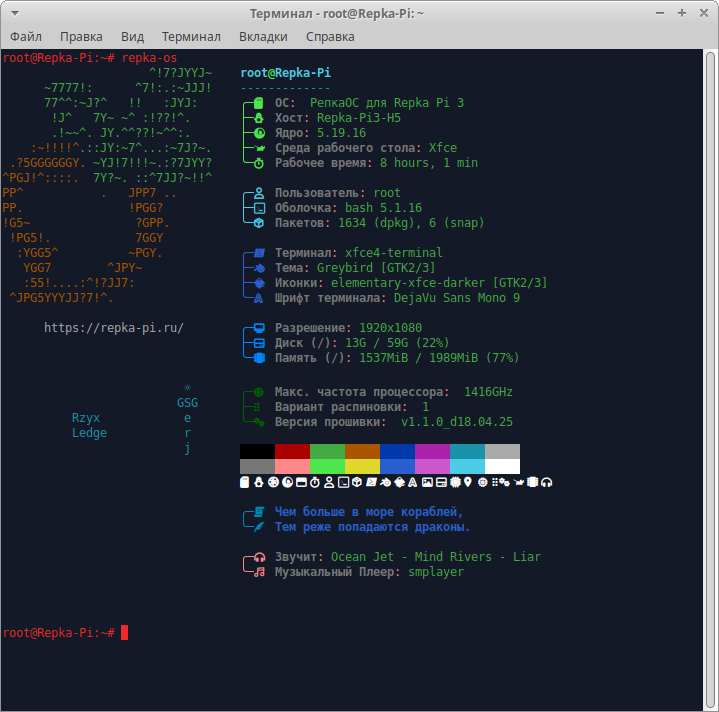Click the SD card icon beside the ОС line

click(259, 103)
